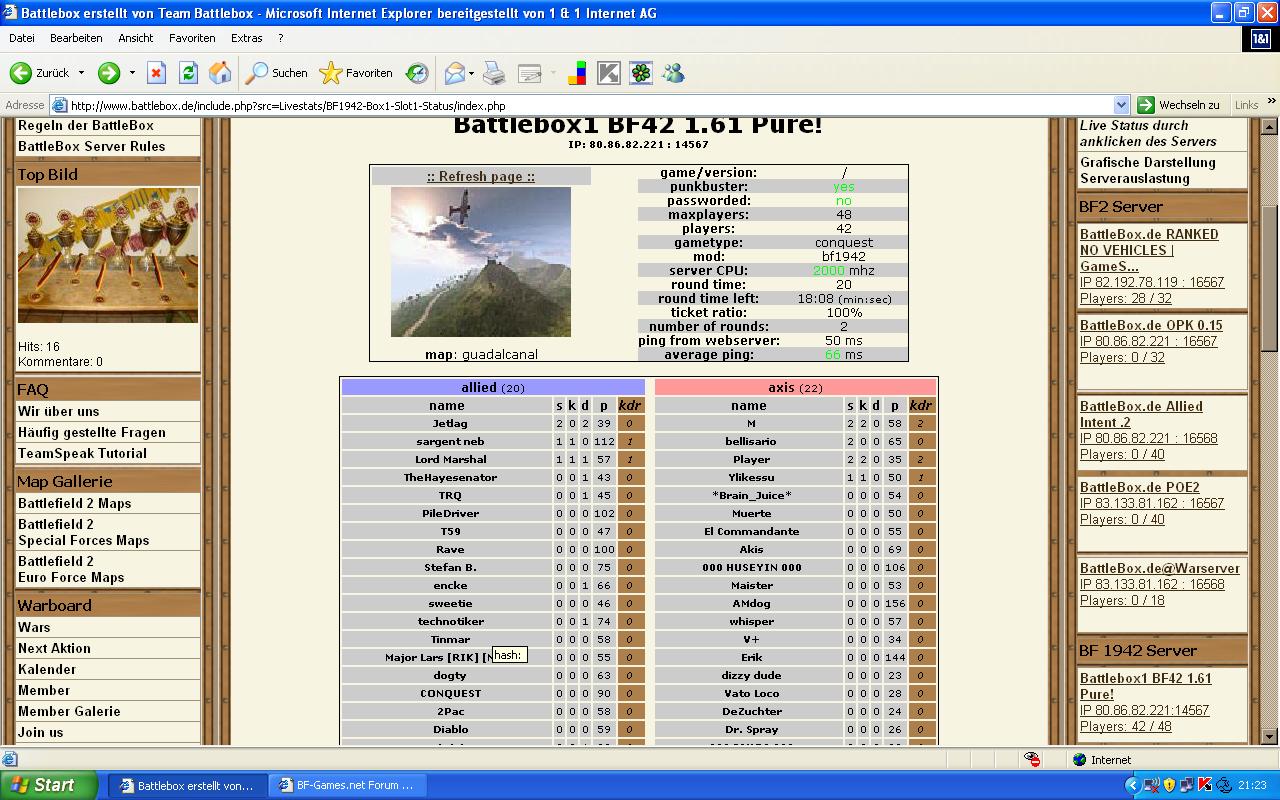Print page using printer icon

[x=494, y=73]
